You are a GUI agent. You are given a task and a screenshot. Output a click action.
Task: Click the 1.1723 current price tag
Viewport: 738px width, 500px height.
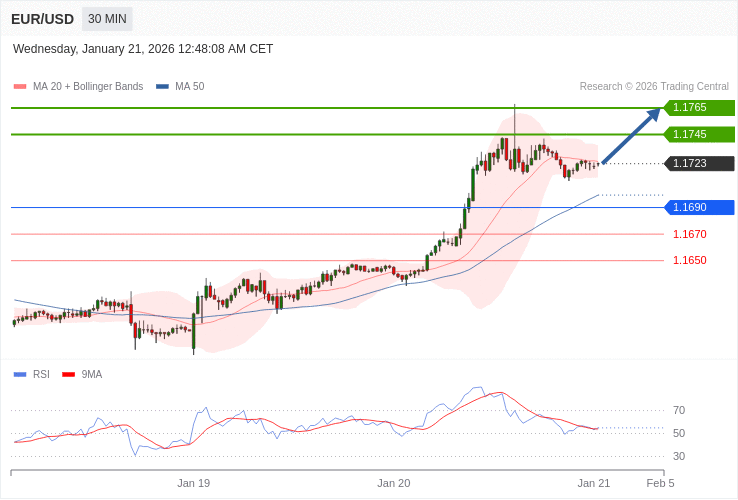coord(698,164)
